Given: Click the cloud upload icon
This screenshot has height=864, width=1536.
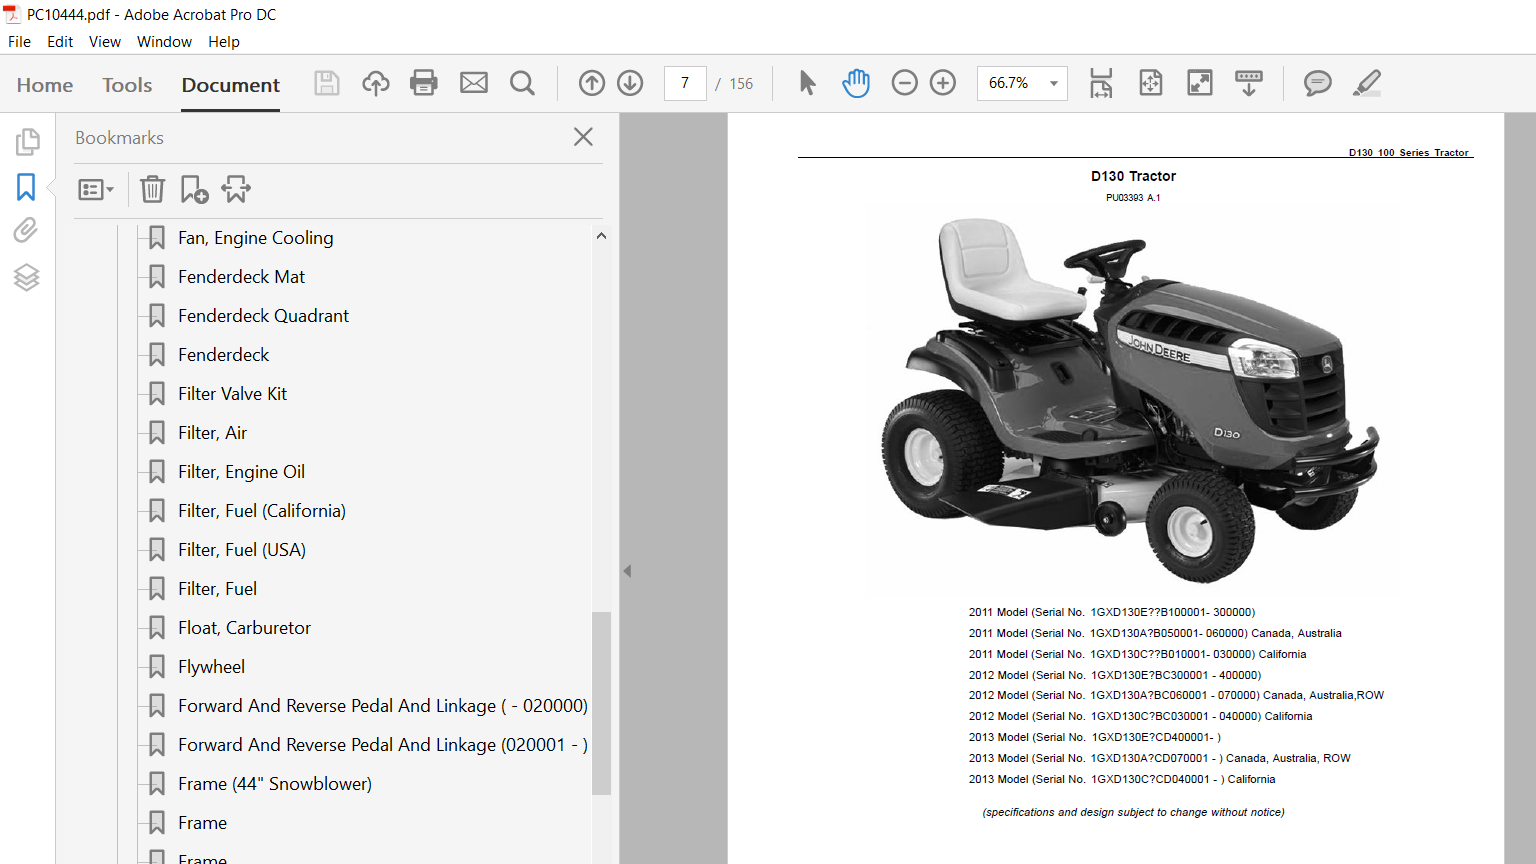Looking at the screenshot, I should [x=376, y=83].
